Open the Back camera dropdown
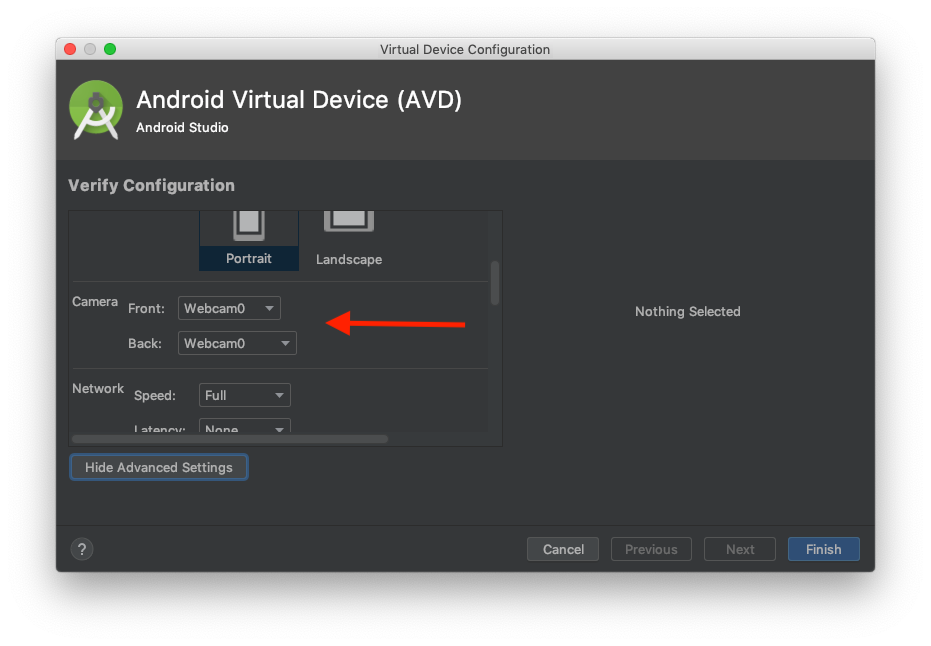This screenshot has width=931, height=646. pos(237,343)
